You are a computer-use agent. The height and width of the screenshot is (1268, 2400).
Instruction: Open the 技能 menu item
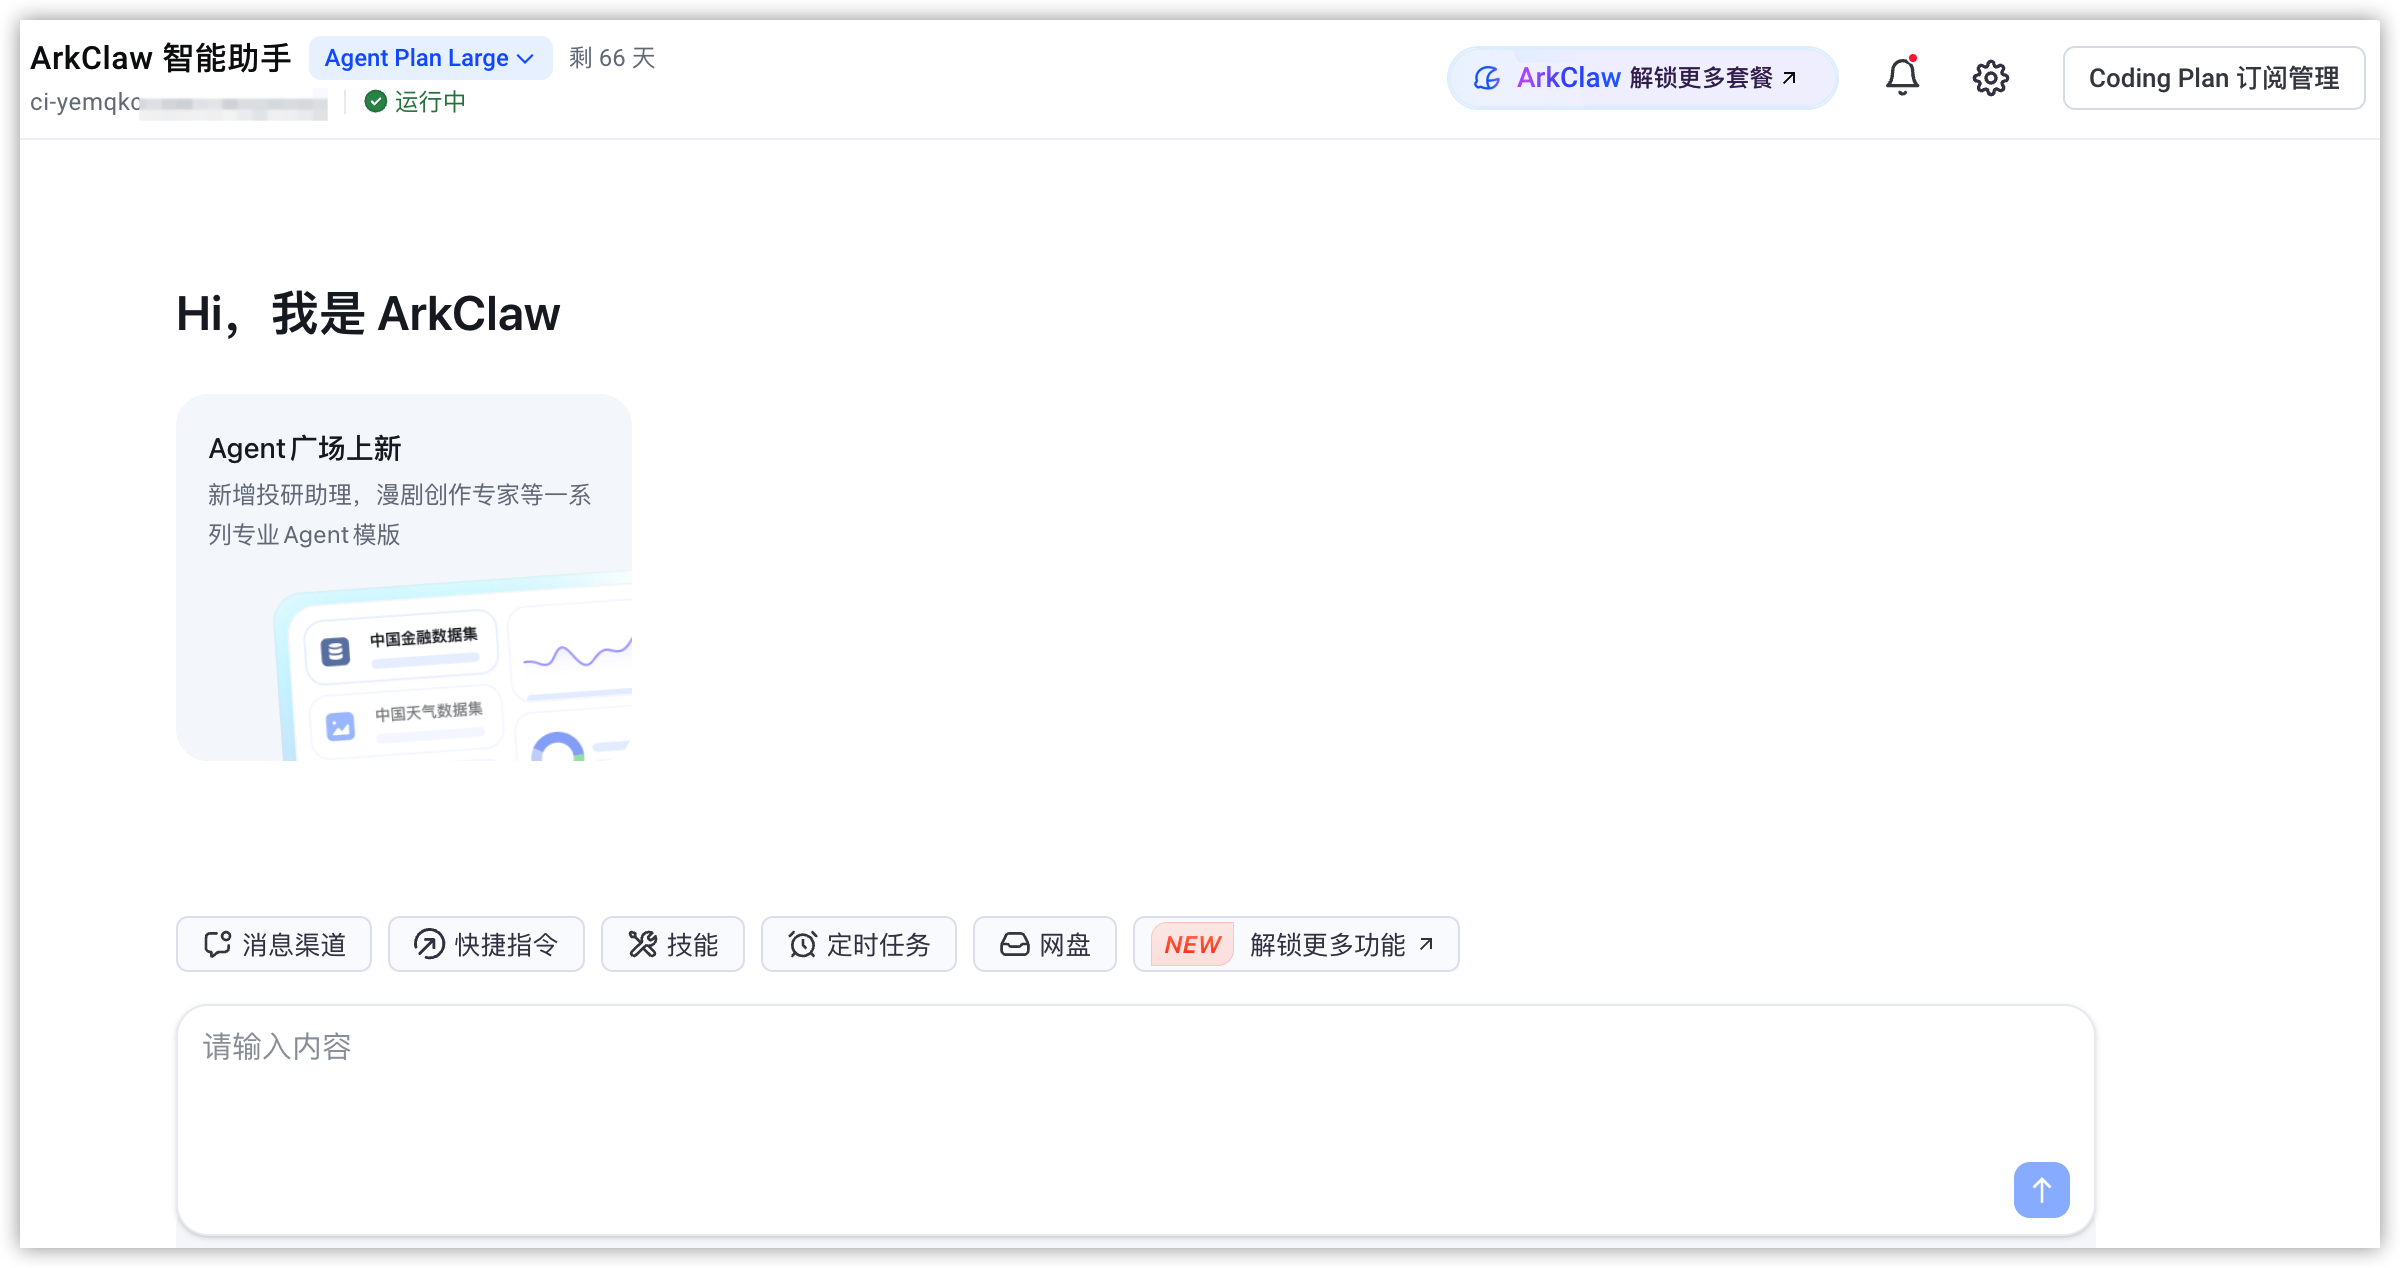coord(673,944)
